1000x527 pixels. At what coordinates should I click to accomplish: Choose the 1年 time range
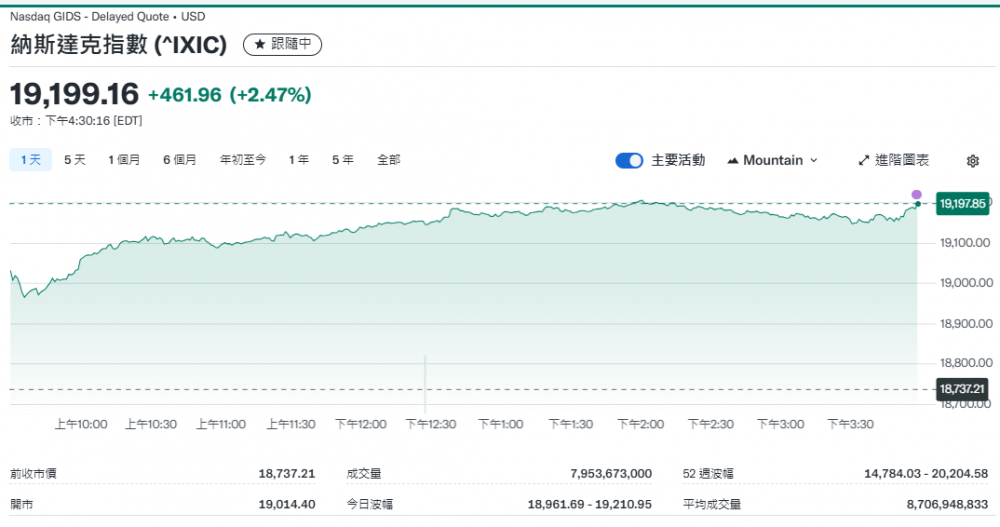click(x=299, y=159)
